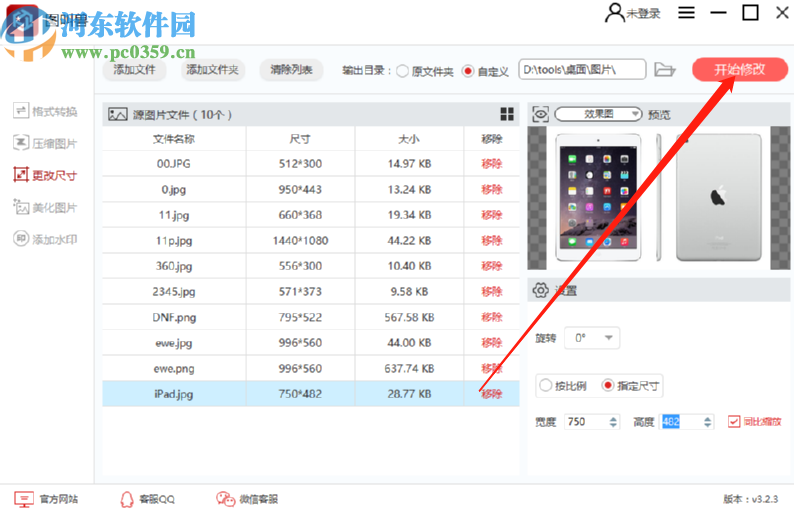This screenshot has width=794, height=510.
Task: Toggle the 同比缩放 proportional scaling checkbox
Action: (734, 421)
